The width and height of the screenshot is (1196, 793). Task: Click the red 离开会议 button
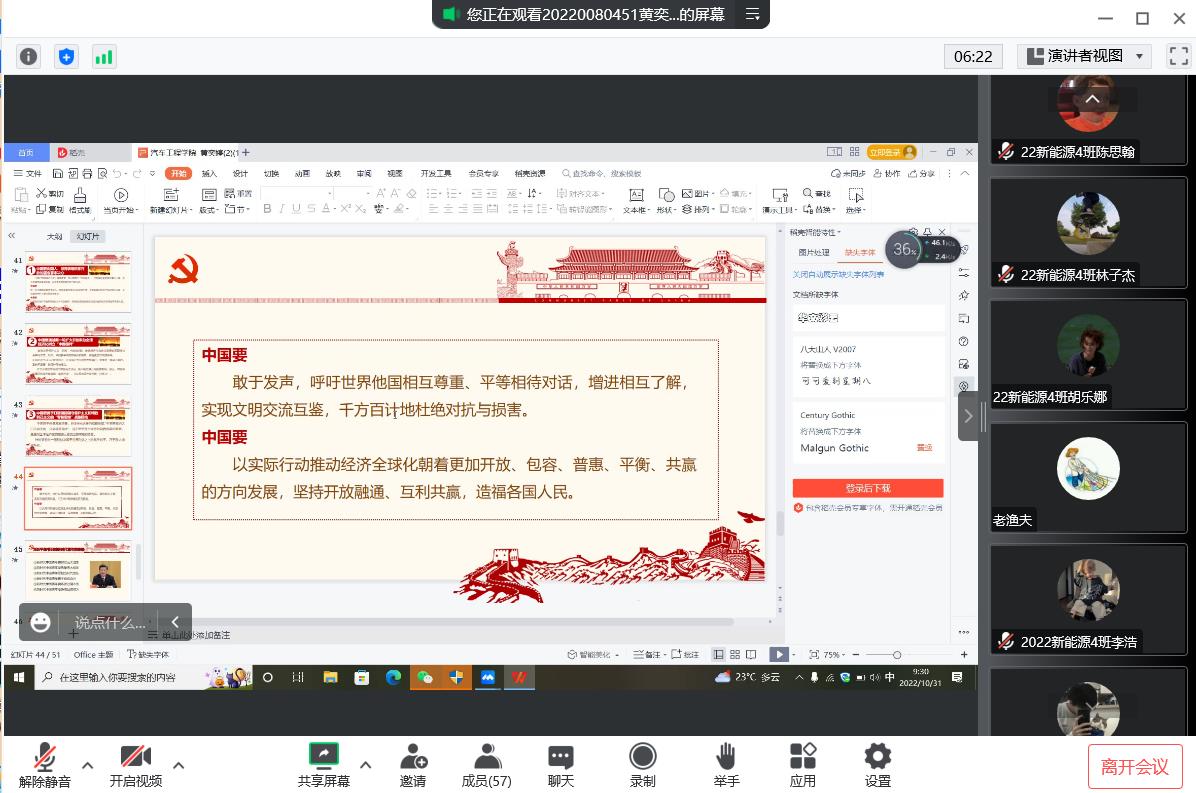1135,767
